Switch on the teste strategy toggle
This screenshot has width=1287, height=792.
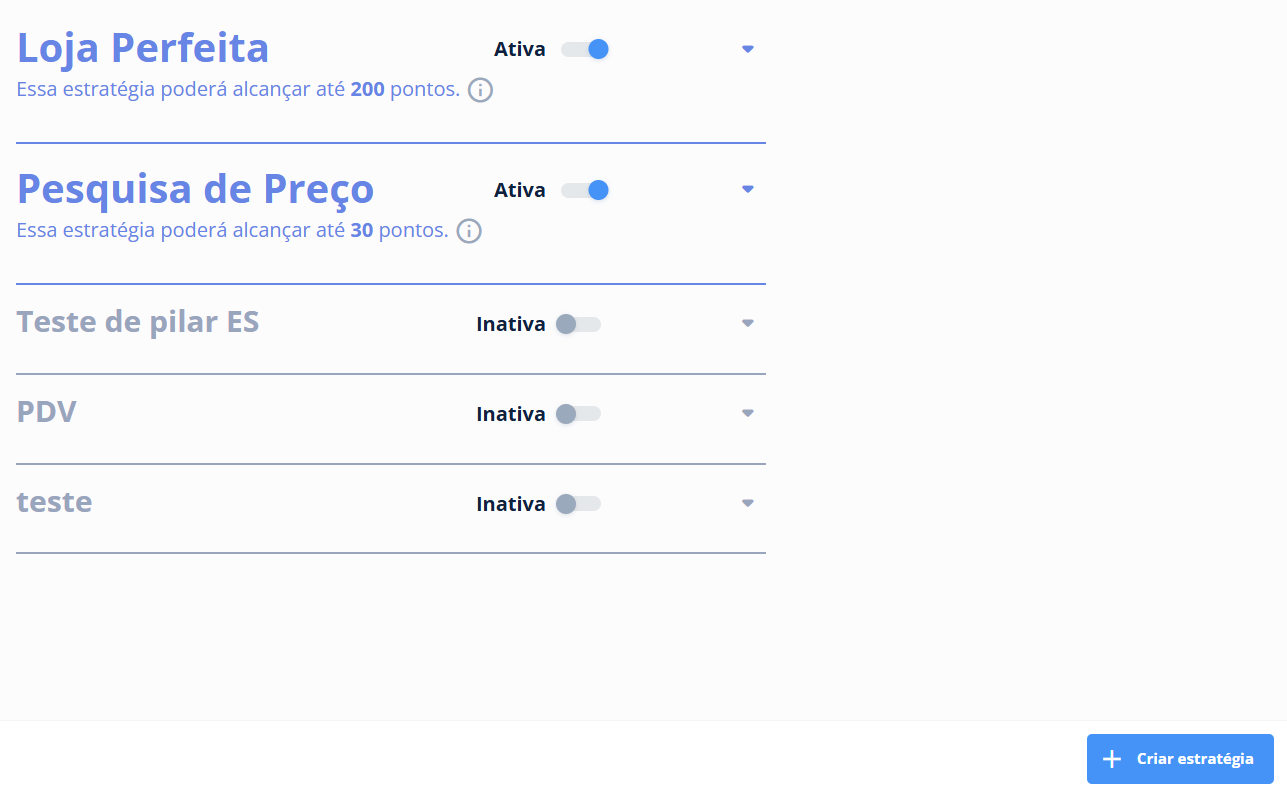(578, 504)
